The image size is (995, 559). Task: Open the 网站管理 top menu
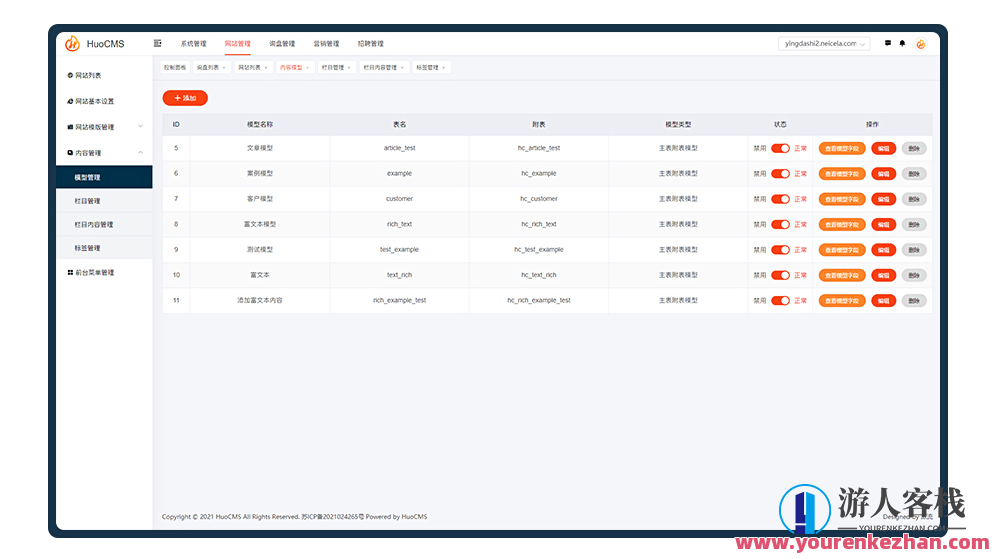[237, 44]
